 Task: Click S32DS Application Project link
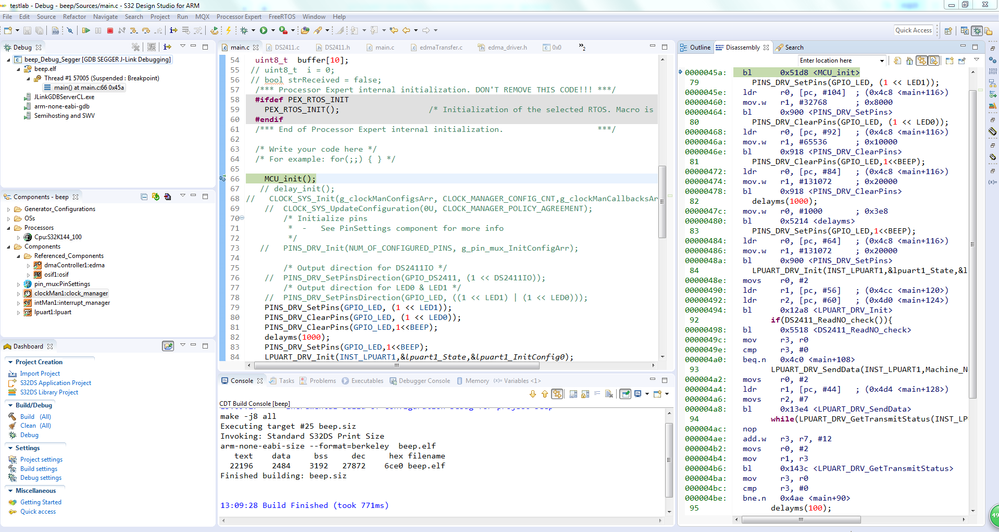click(x=55, y=383)
